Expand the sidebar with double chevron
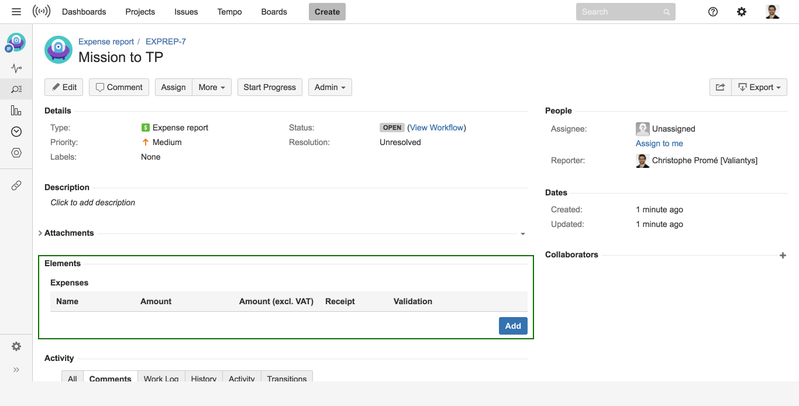Image resolution: width=799 pixels, height=406 pixels. pyautogui.click(x=16, y=370)
